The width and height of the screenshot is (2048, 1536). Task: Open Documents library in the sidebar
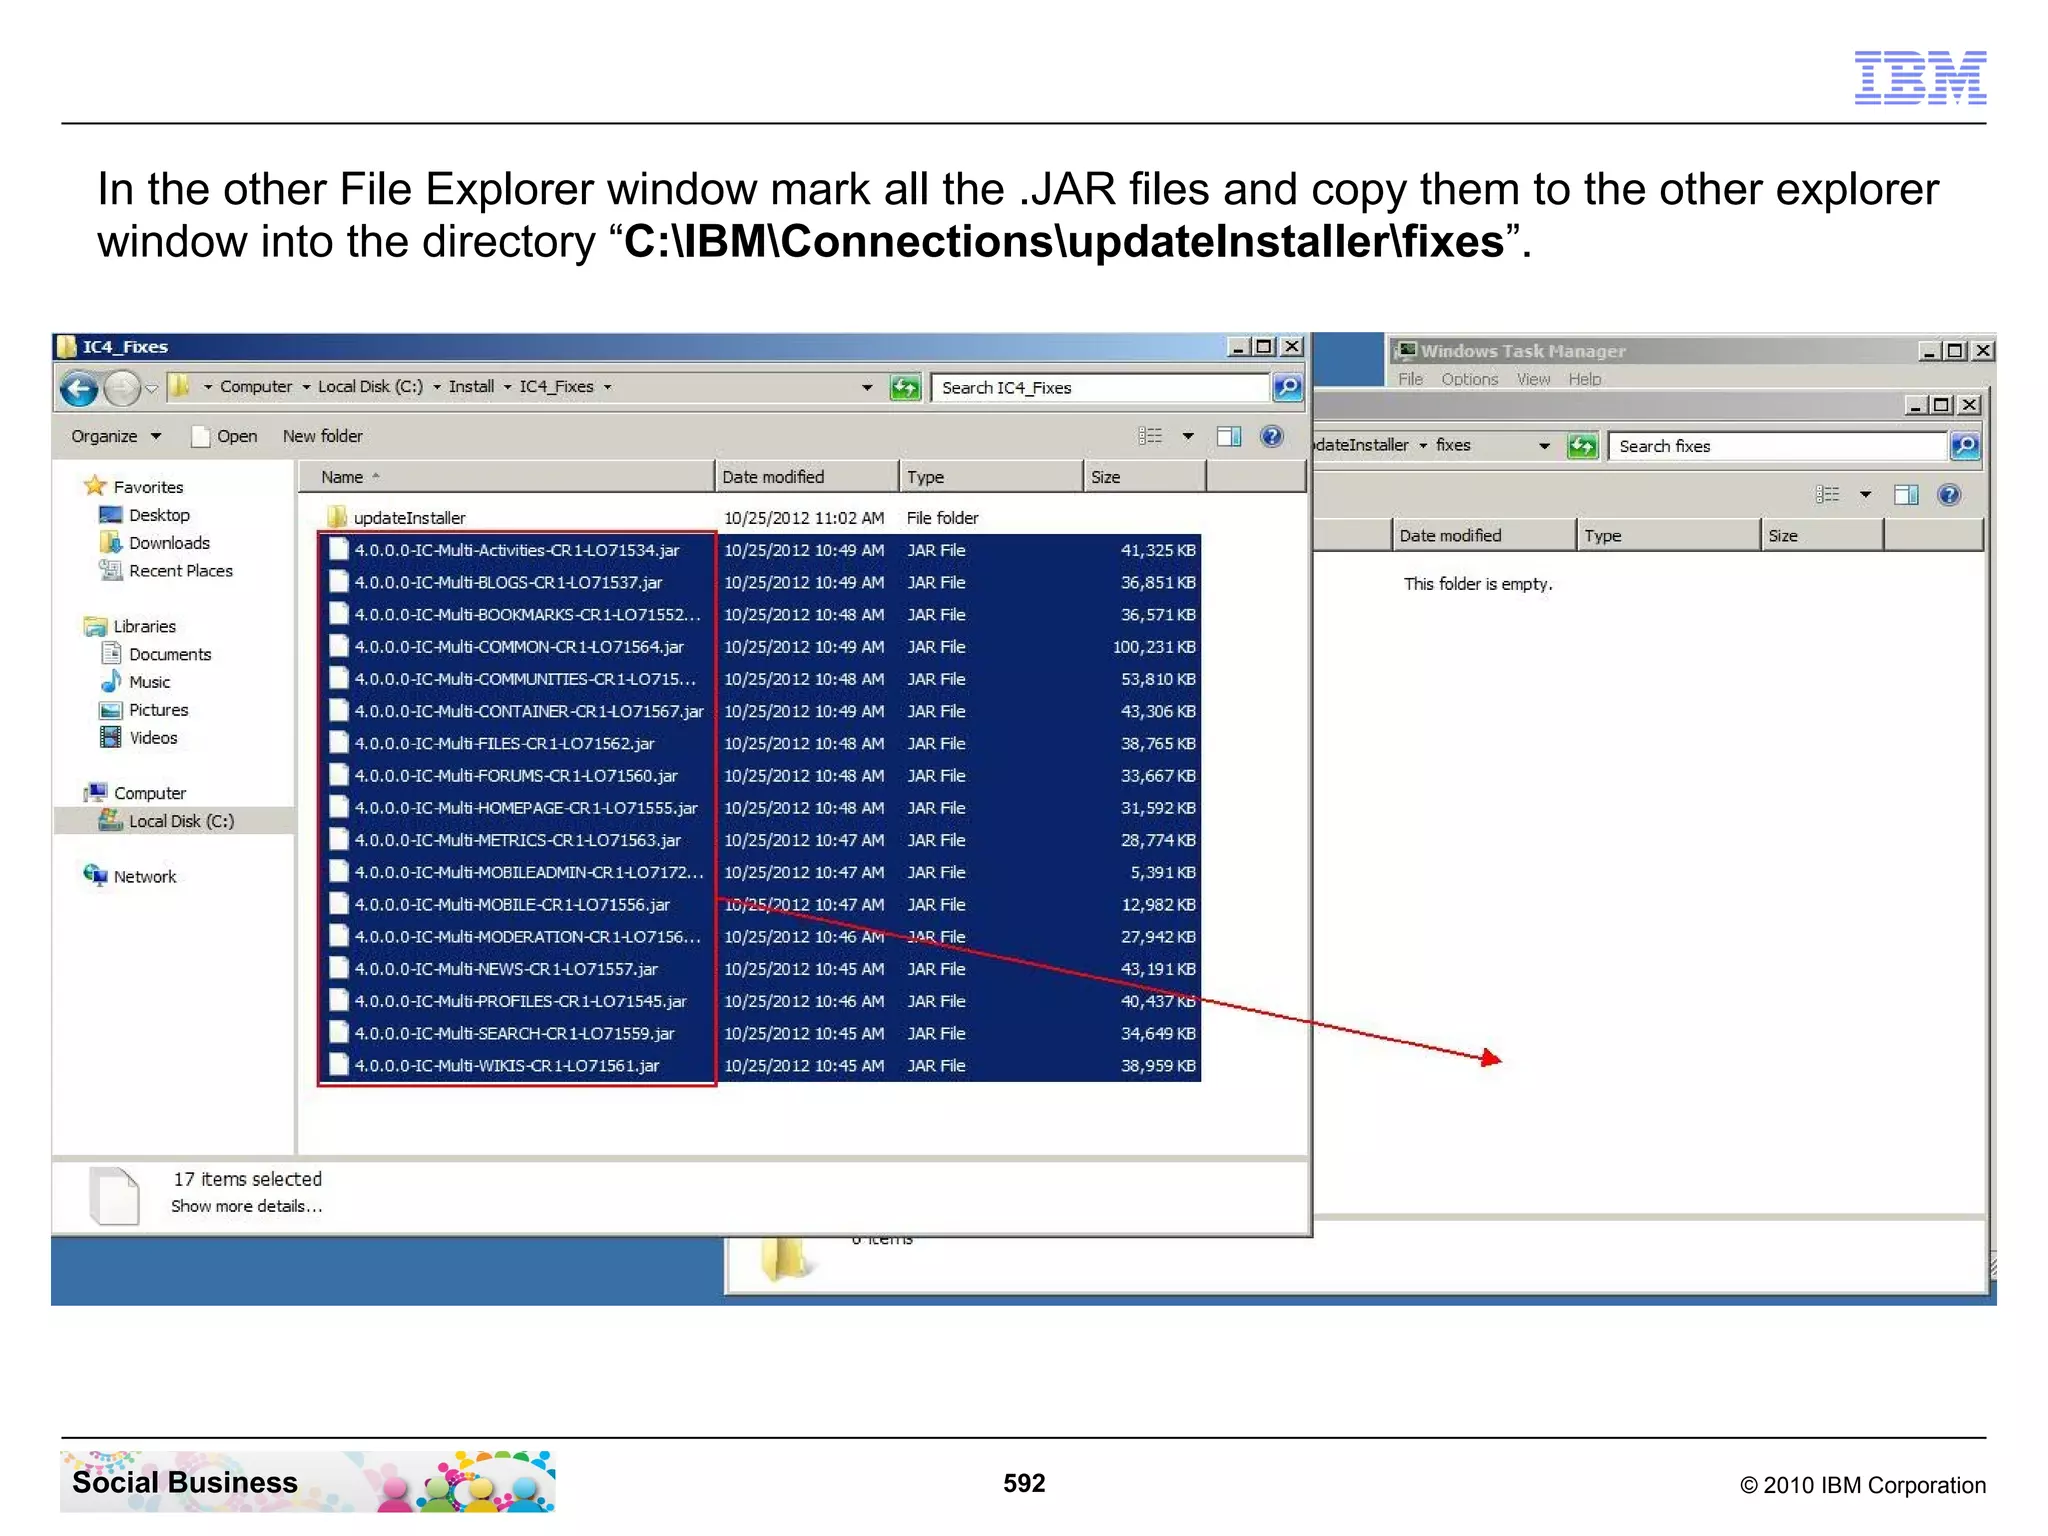coord(169,654)
